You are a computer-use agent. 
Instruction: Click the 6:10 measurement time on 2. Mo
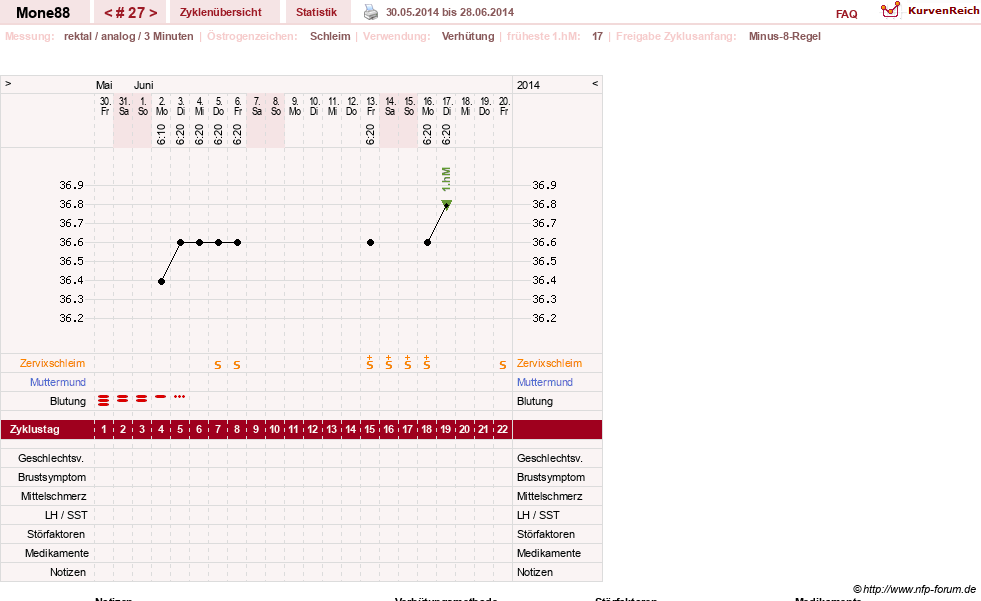(x=161, y=134)
